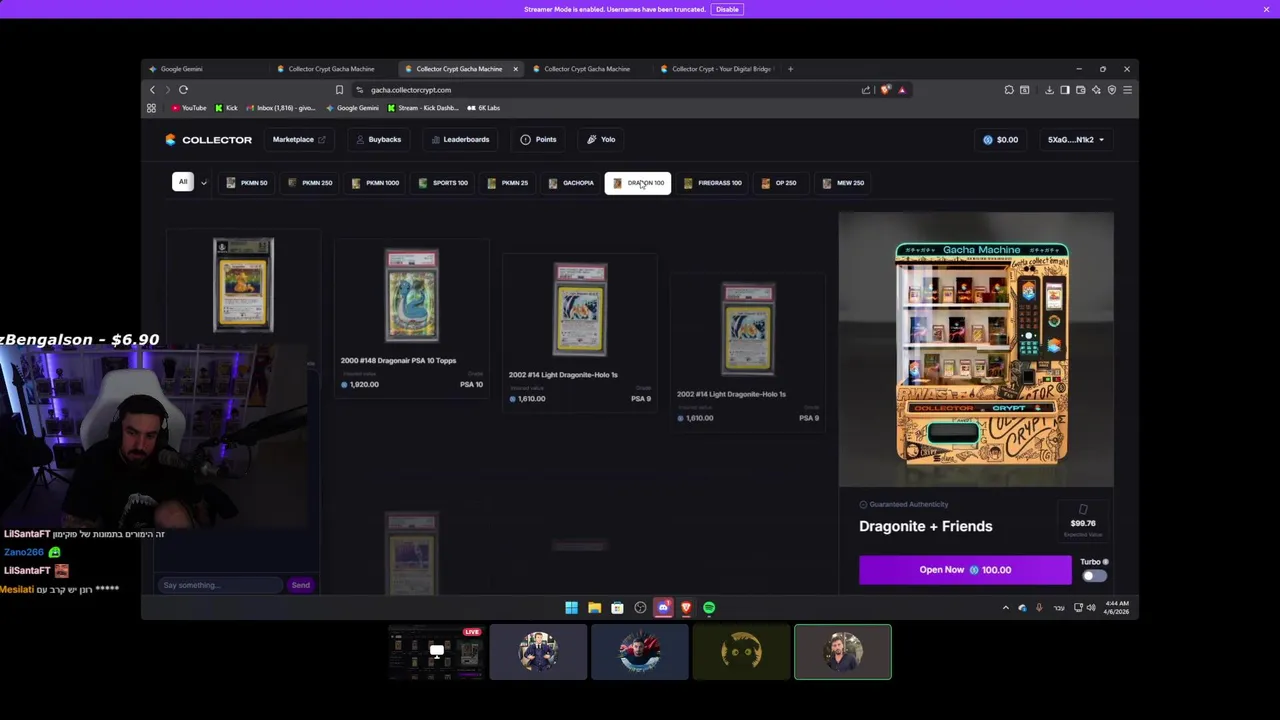
Task: Click the Guaranteed Authenticity label
Action: tap(904, 504)
